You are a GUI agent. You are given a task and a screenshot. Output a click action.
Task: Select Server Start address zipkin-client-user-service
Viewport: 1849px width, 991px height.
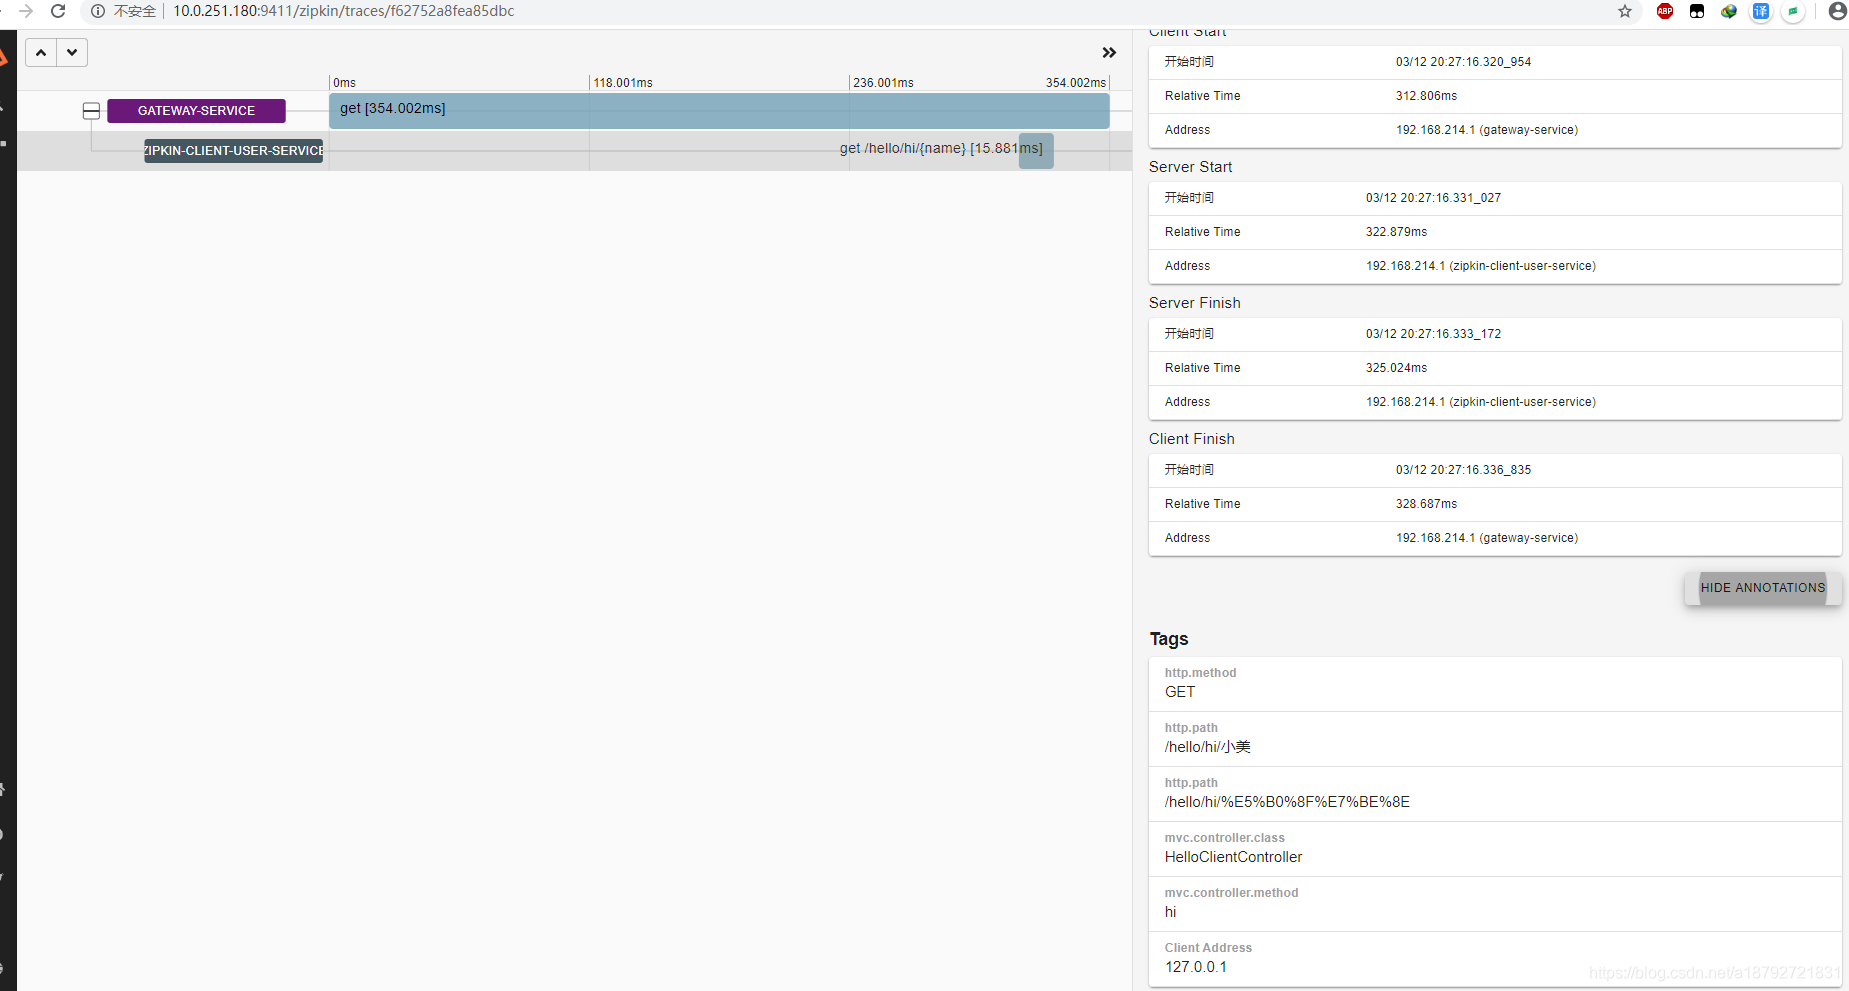click(x=1481, y=266)
